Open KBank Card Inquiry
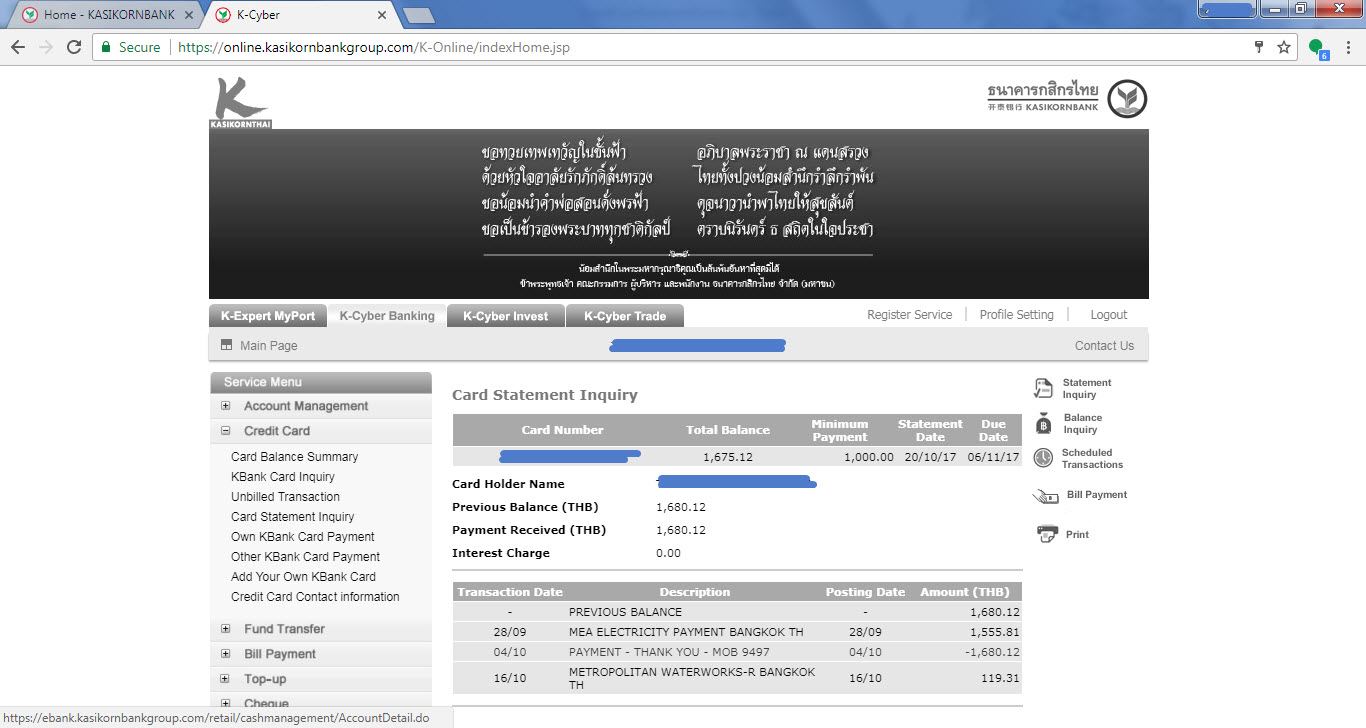The width and height of the screenshot is (1366, 728). (283, 477)
